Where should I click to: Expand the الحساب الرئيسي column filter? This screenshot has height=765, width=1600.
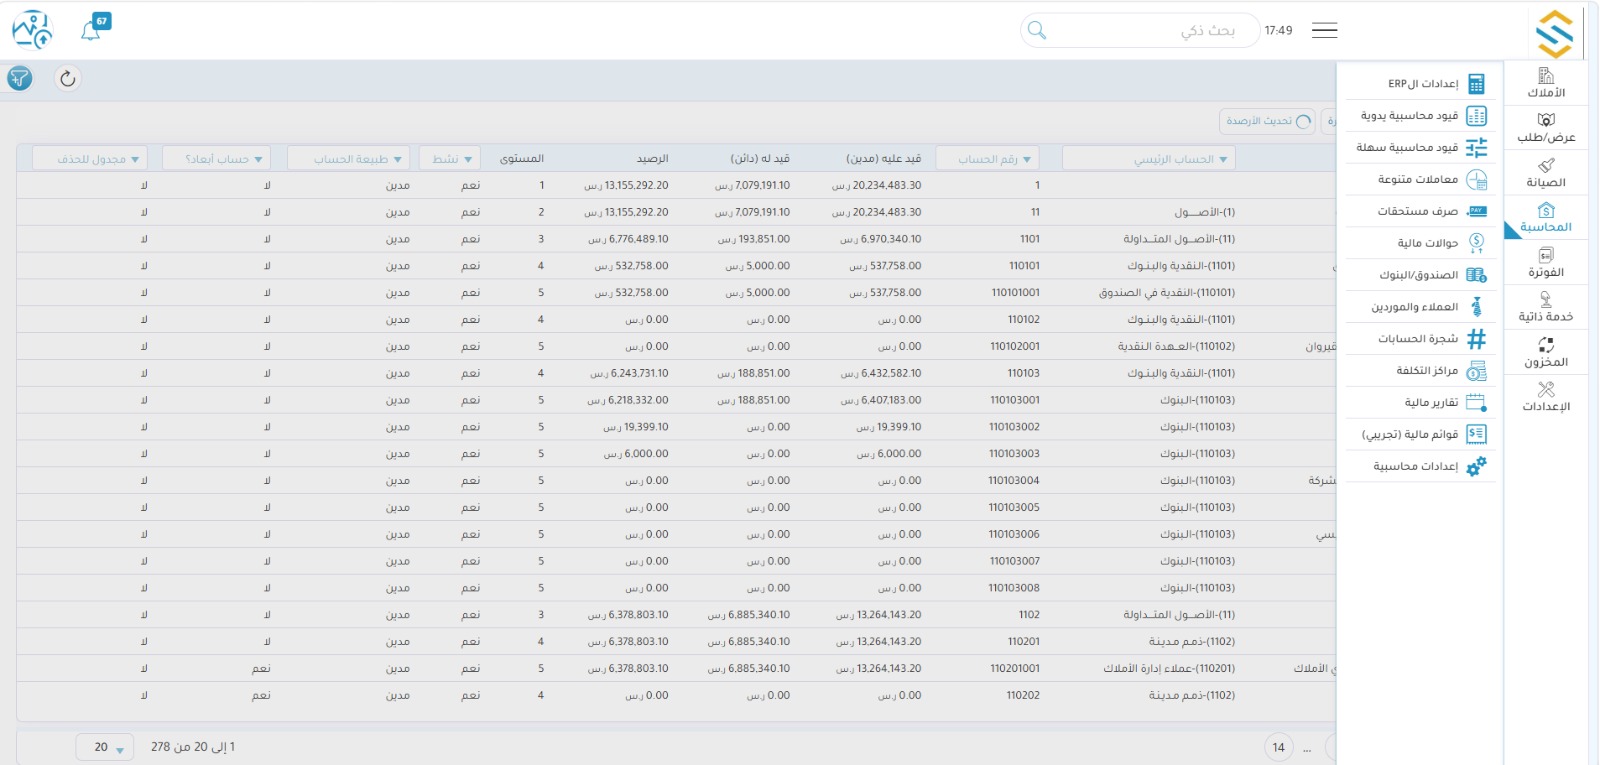pyautogui.click(x=1148, y=158)
